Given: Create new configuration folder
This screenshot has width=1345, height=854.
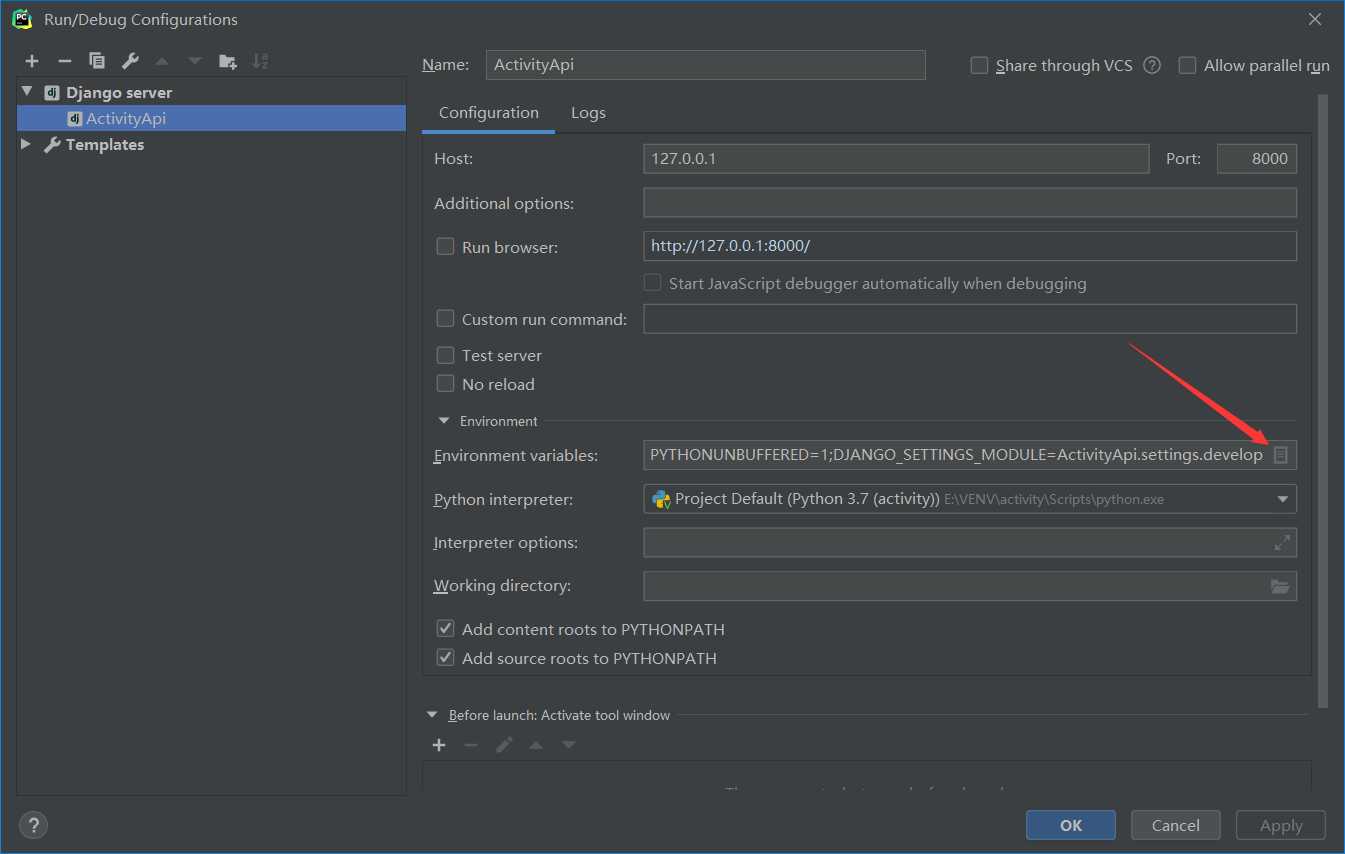Looking at the screenshot, I should 228,61.
